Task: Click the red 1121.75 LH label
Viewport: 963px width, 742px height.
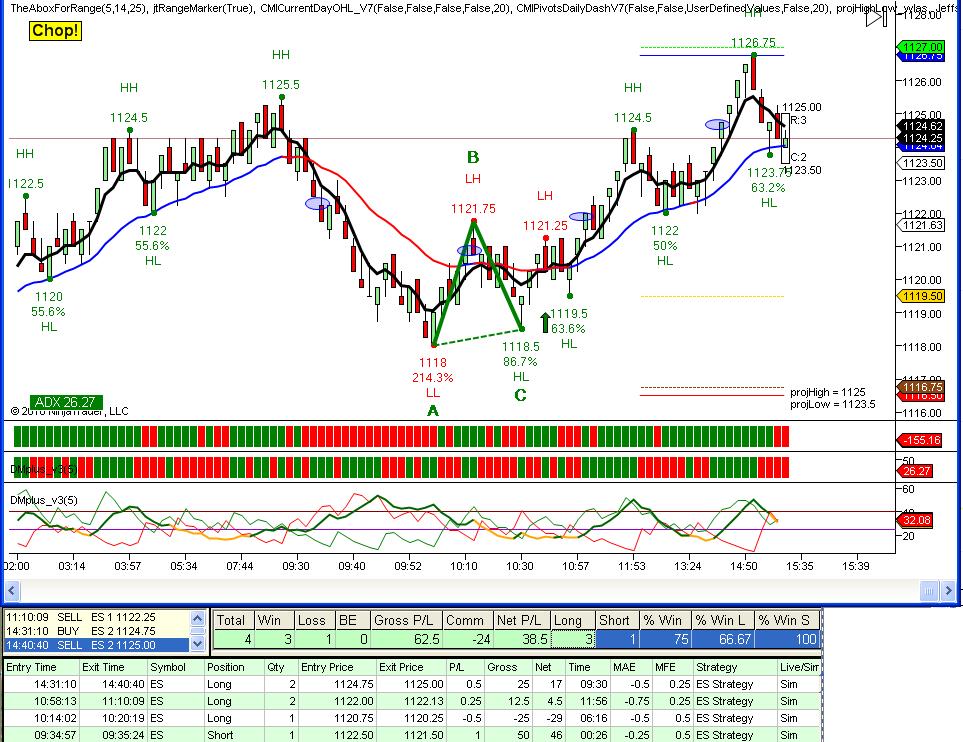Action: [x=473, y=209]
